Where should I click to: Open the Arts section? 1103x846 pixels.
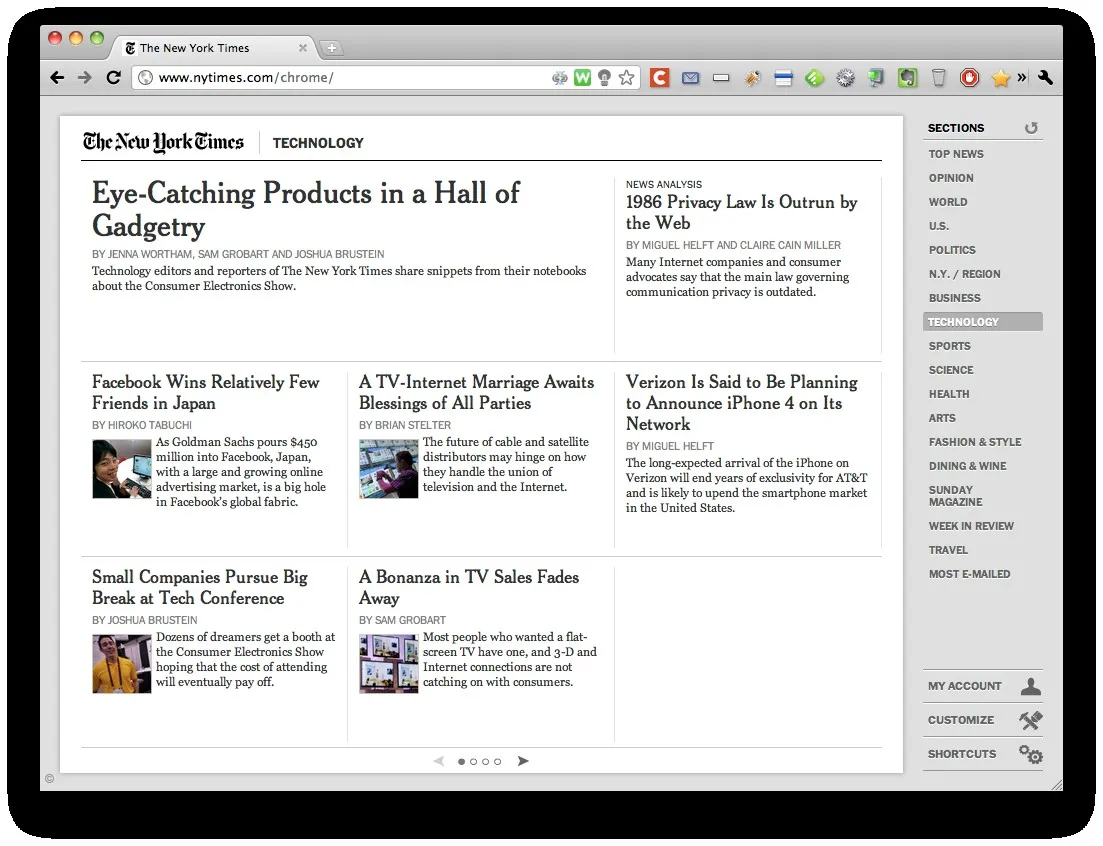pyautogui.click(x=942, y=418)
